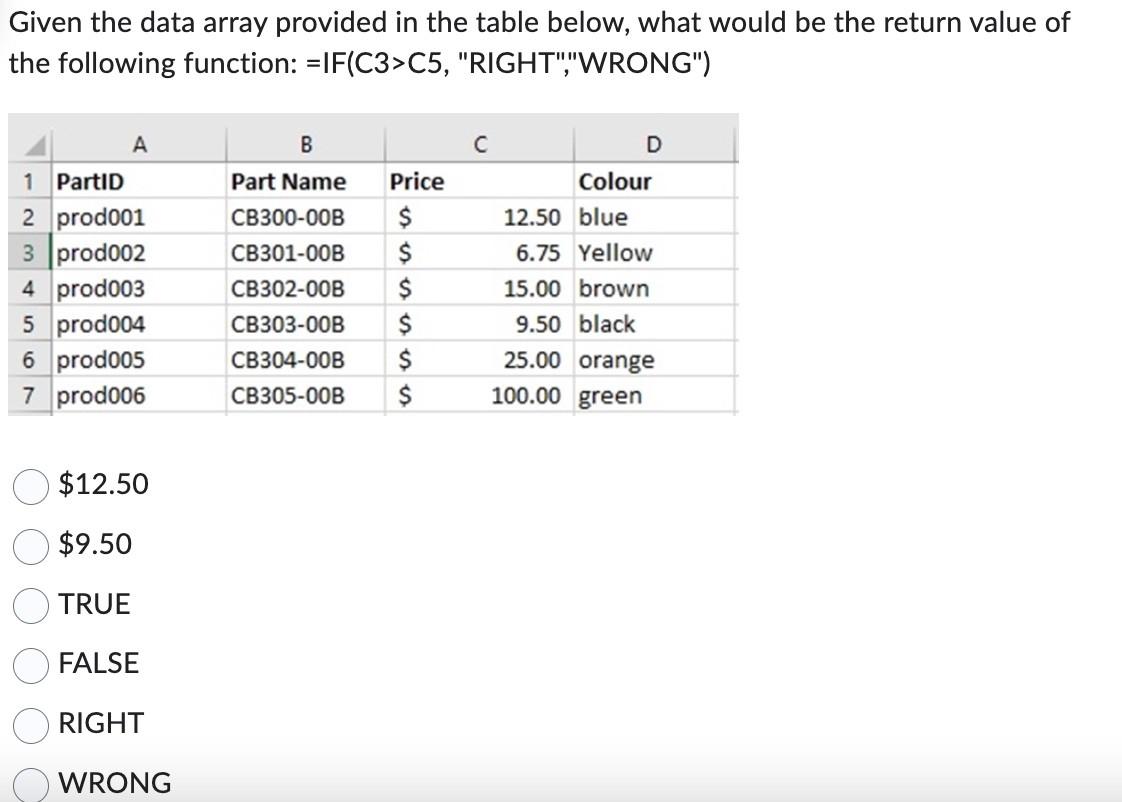Select the WRONG answer option
The height and width of the screenshot is (802, 1122).
click(31, 783)
